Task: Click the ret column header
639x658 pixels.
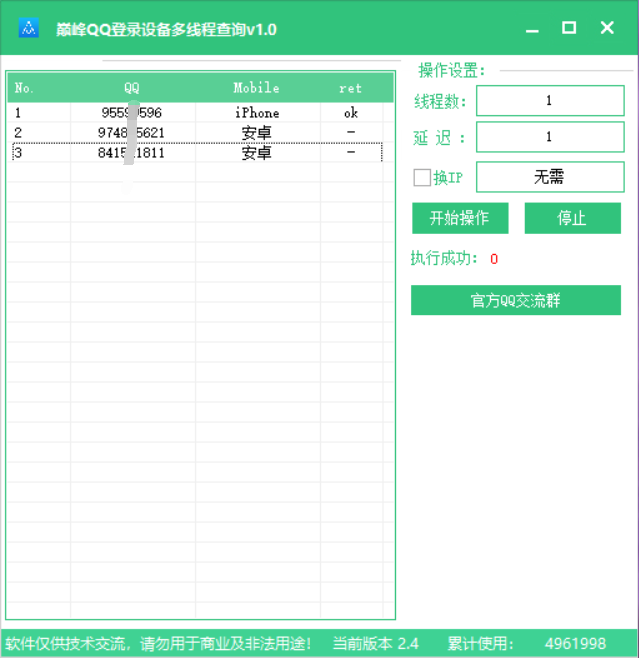Action: click(x=350, y=88)
